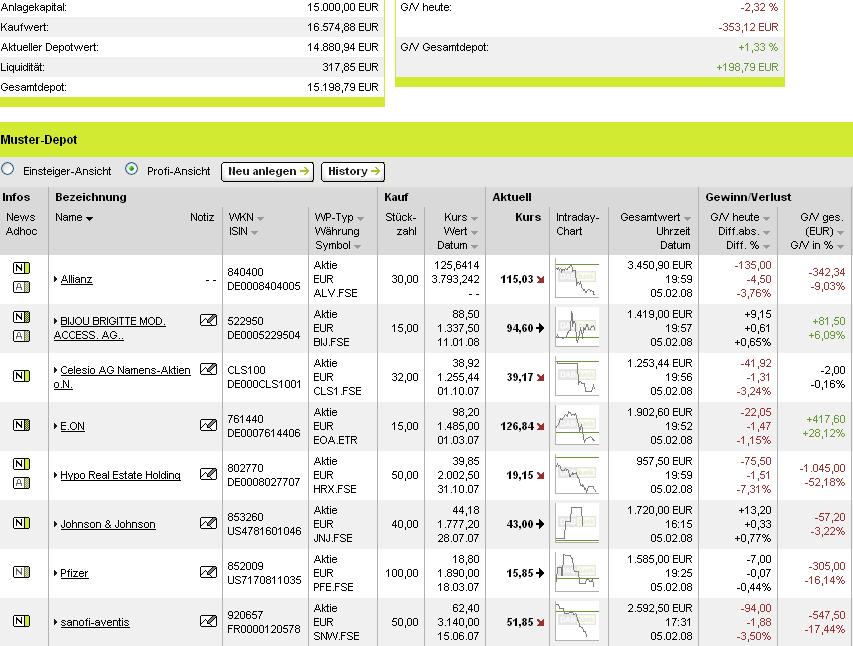Expand the Johnson & Johnson row arrow
Viewport: 853px width, 646px height.
[55, 524]
